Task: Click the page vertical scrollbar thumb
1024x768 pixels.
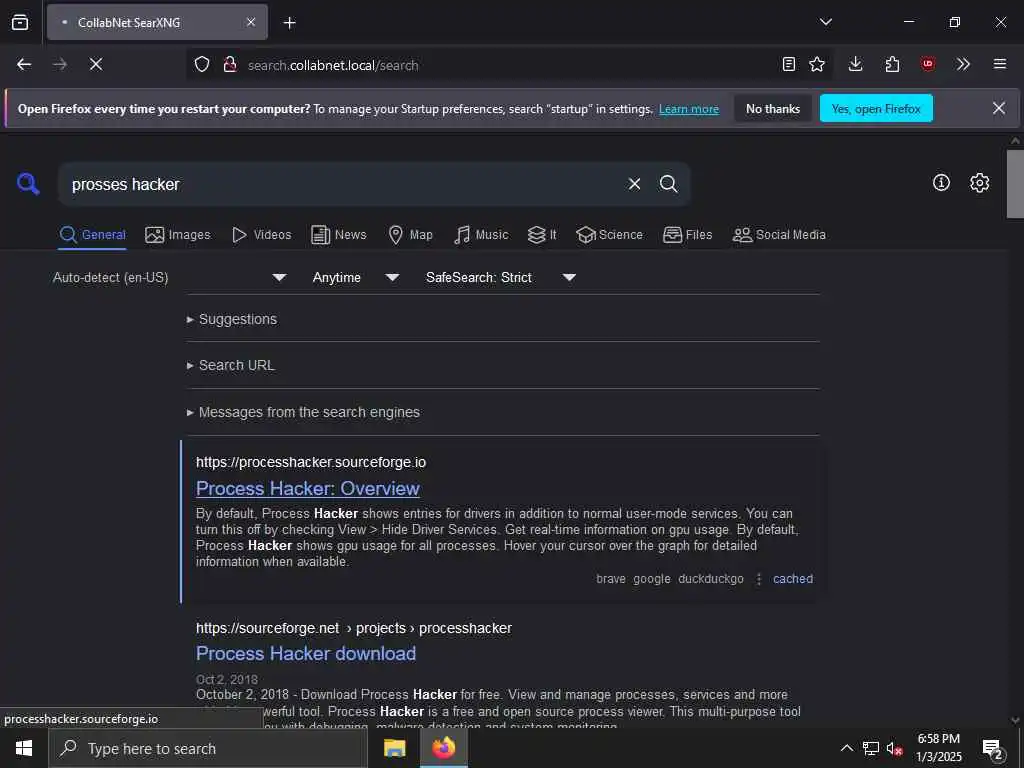Action: 1015,184
